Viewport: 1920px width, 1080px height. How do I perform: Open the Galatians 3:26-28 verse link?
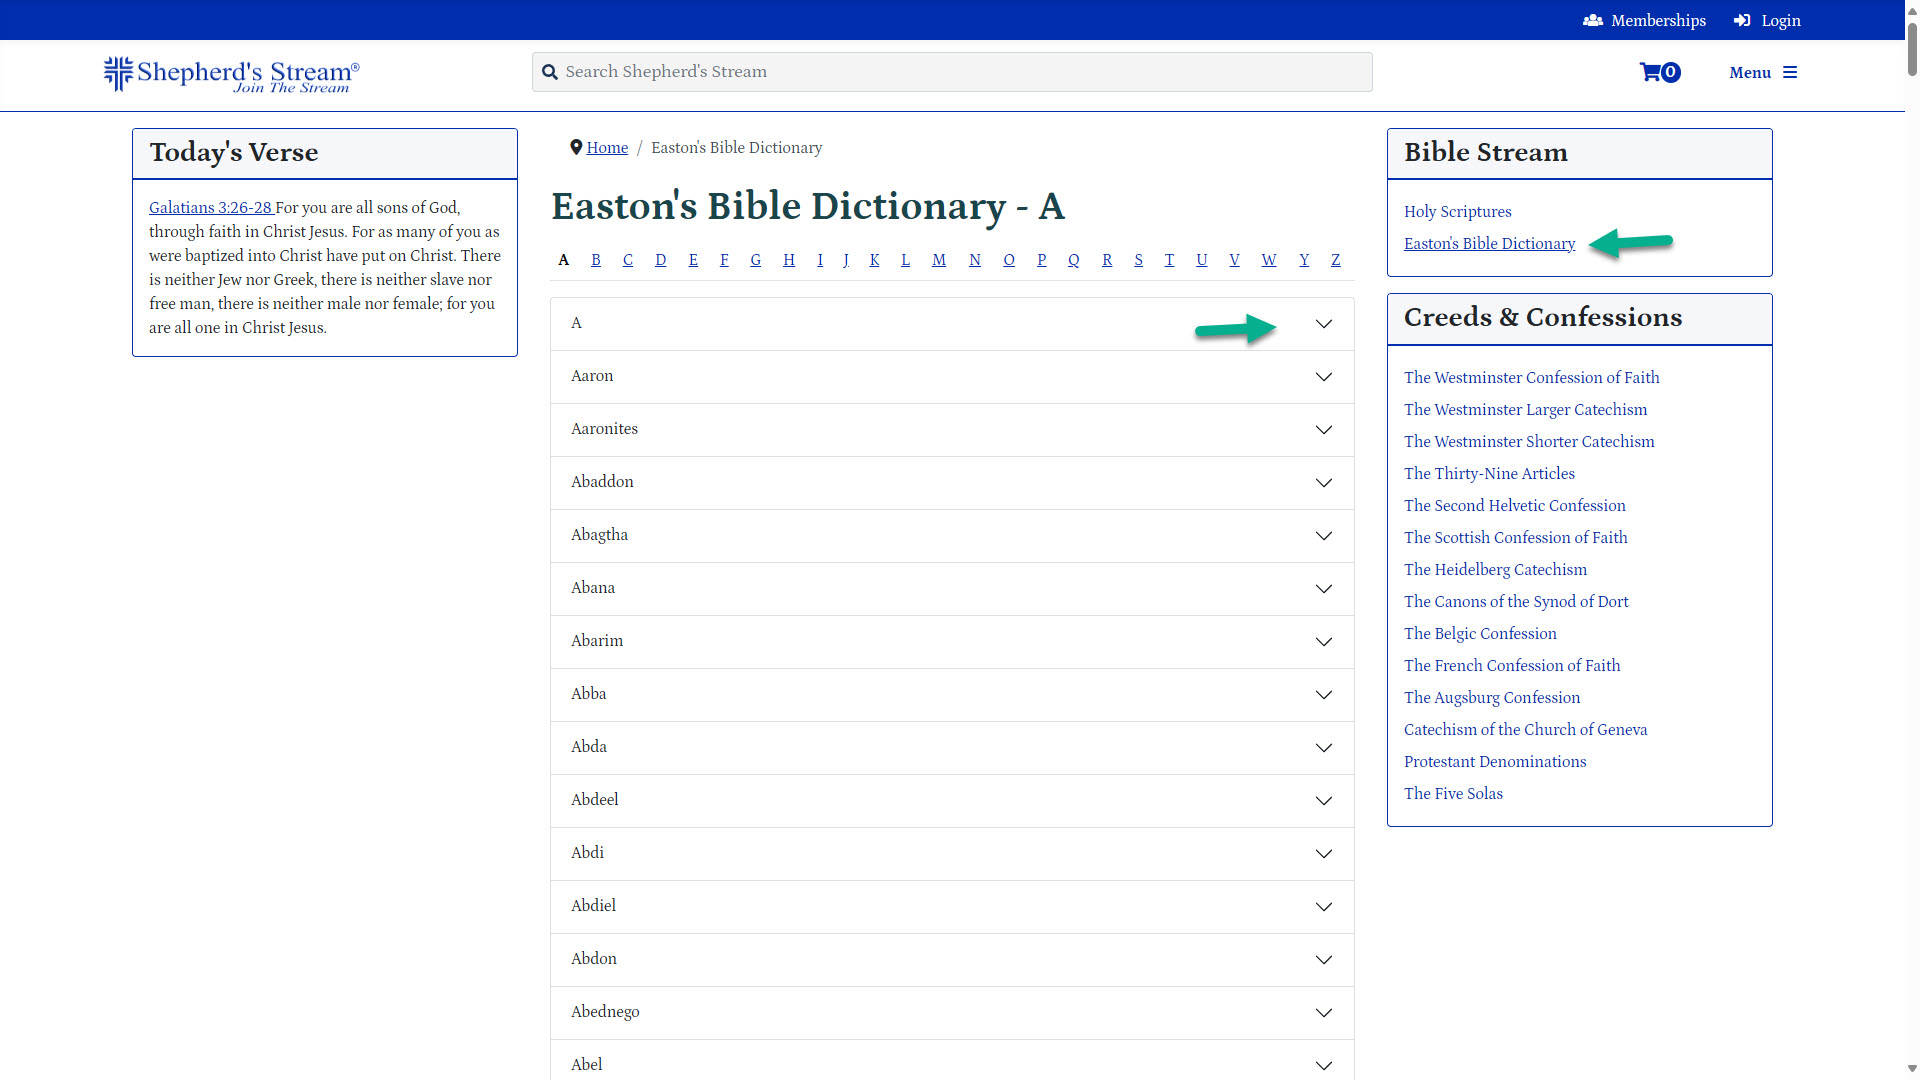[210, 207]
